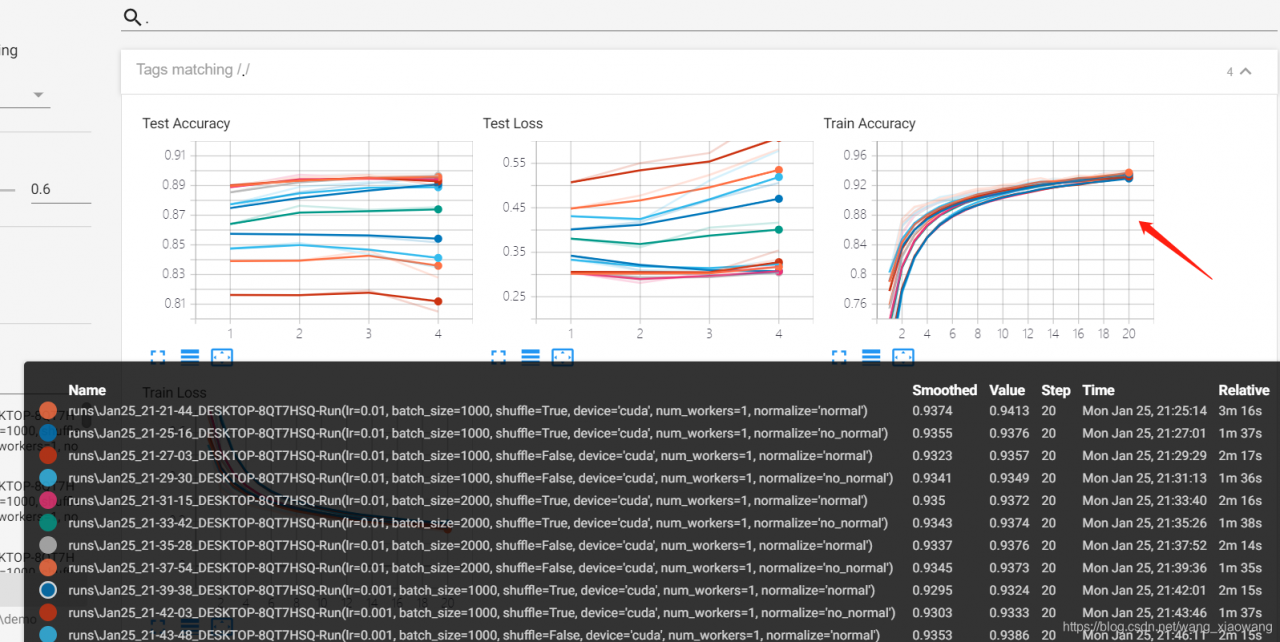Screen dimensions: 1280x642
Task: Toggle y-axis log scale for Test Loss
Action: (x=531, y=356)
